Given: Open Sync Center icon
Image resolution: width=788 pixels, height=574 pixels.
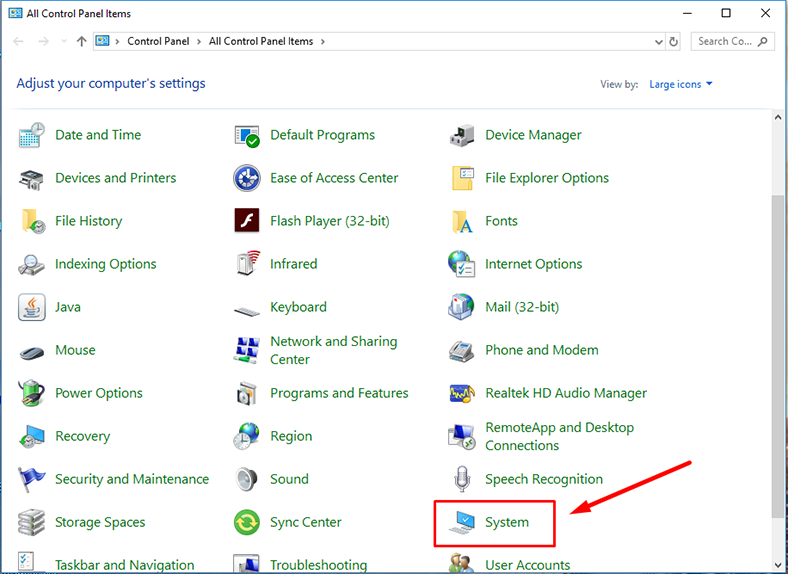Looking at the screenshot, I should (x=247, y=523).
